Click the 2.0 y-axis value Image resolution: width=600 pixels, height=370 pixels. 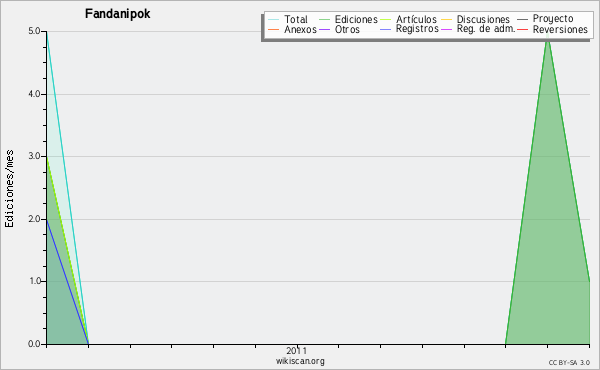(34, 219)
